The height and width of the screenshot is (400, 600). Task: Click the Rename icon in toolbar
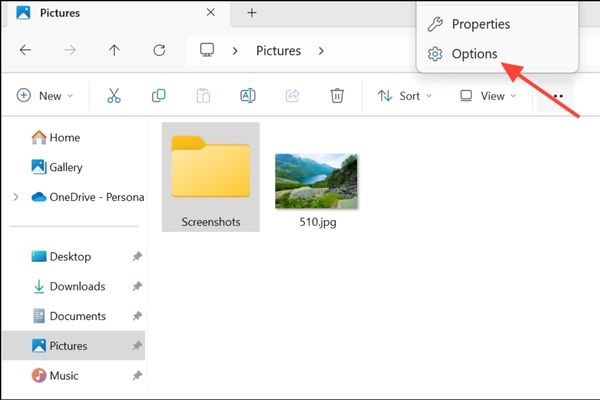(x=248, y=96)
